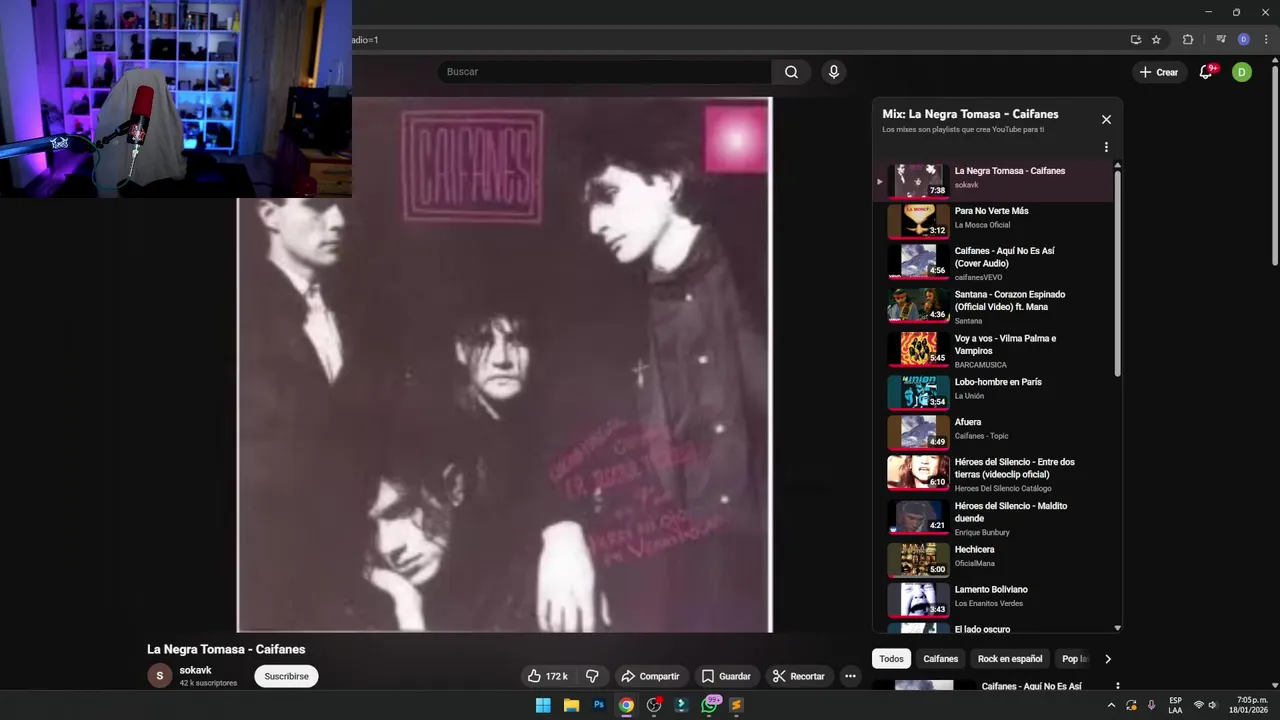Click the tray microphone icon
1280x720 pixels.
[1151, 705]
